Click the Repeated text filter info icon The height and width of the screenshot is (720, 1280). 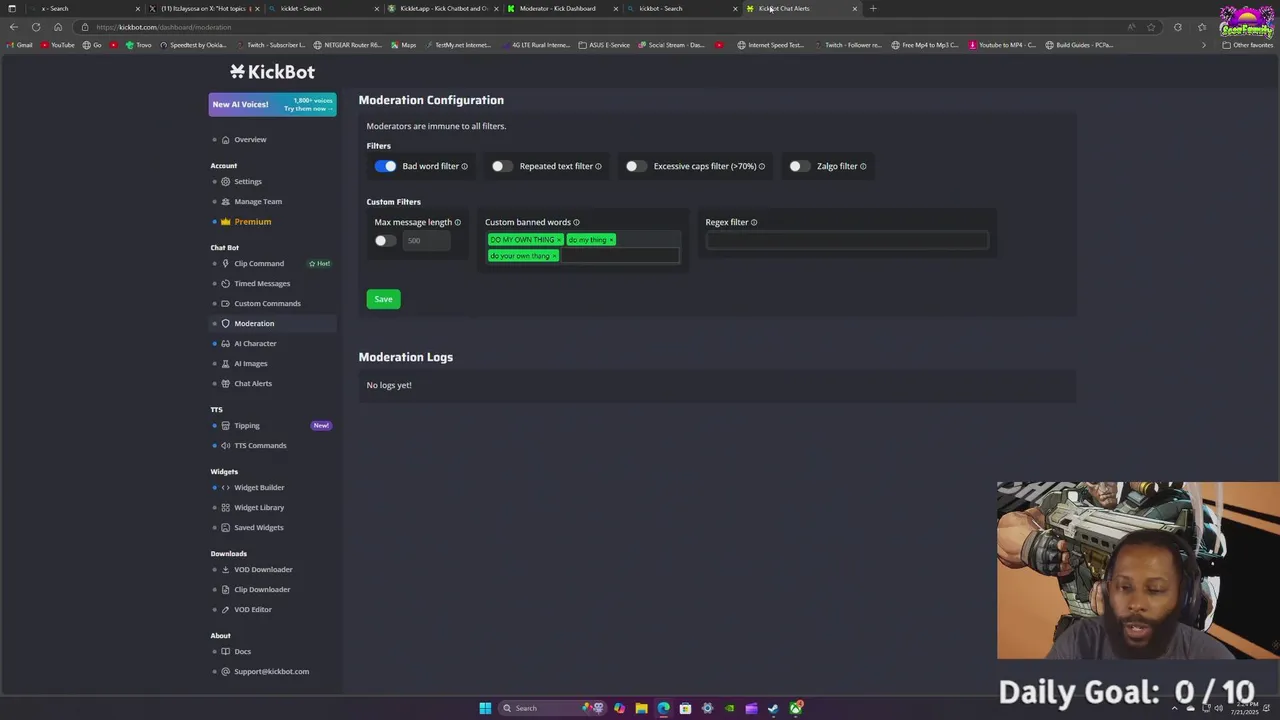click(x=598, y=166)
